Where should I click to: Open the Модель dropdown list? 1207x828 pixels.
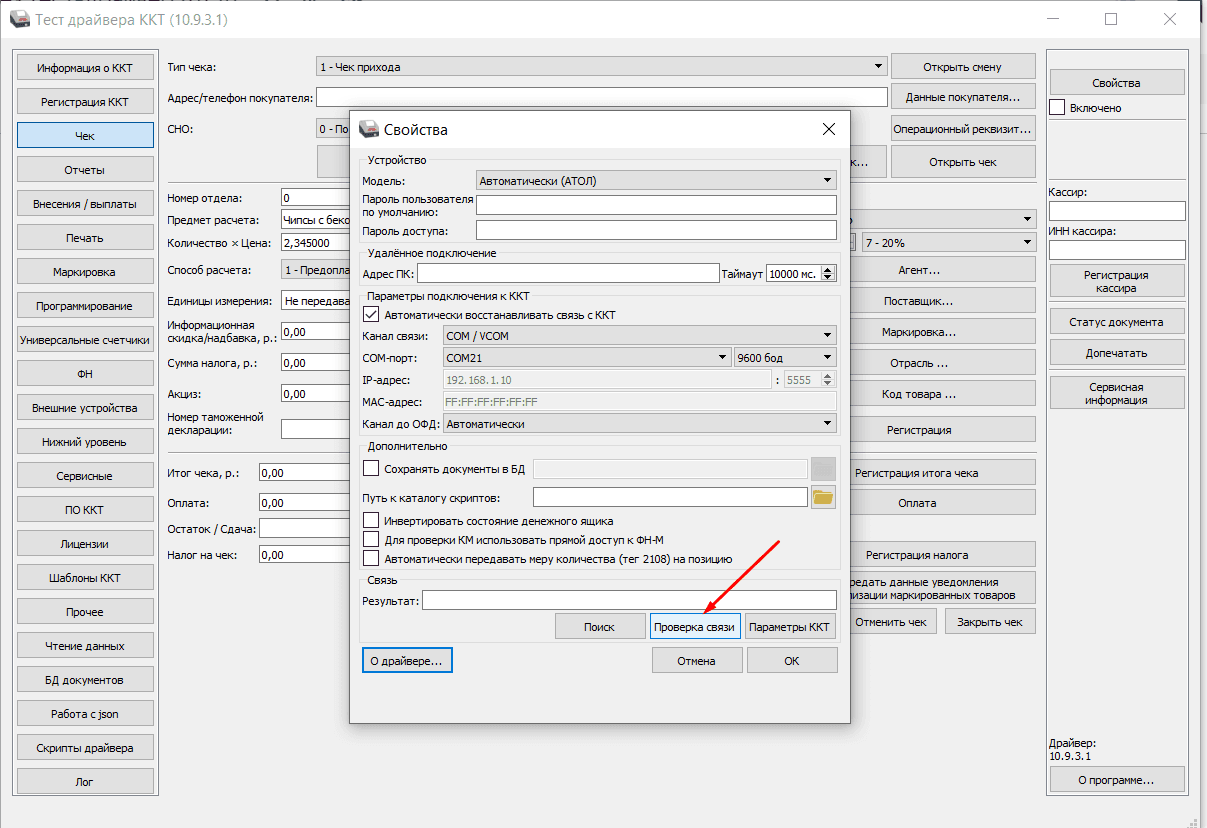coord(656,181)
